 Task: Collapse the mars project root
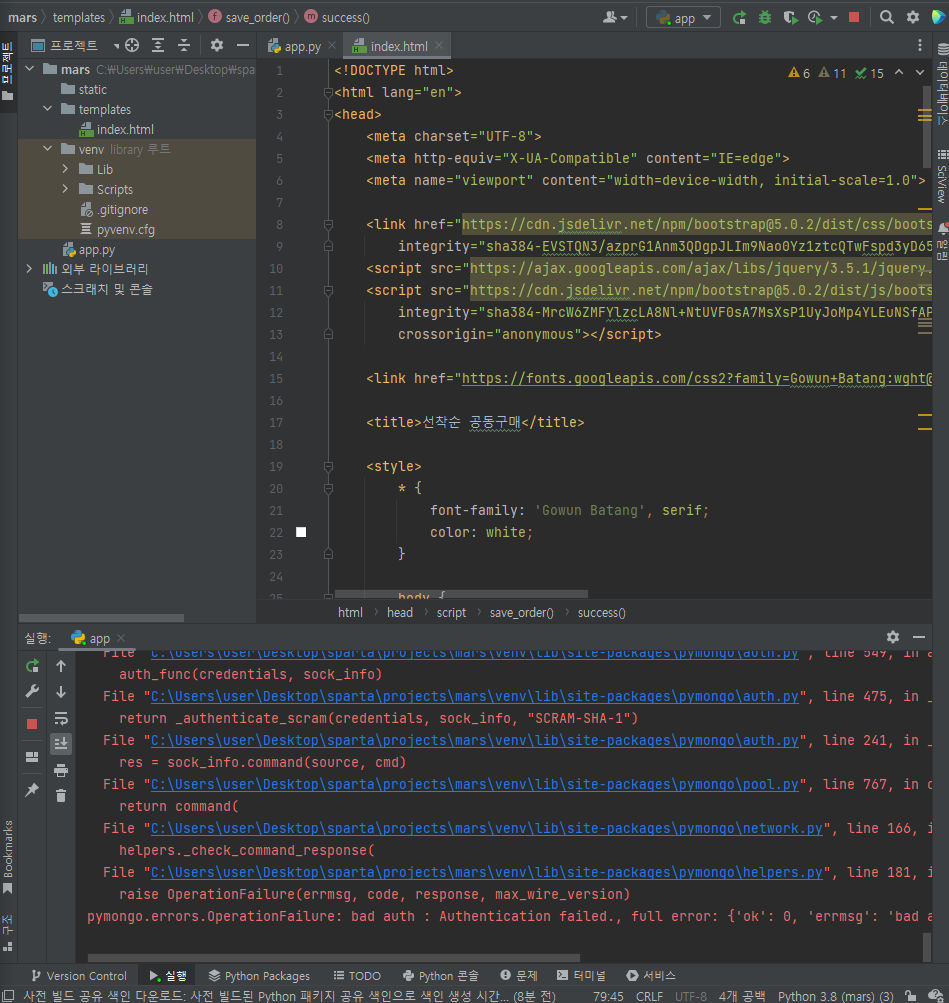(29, 68)
